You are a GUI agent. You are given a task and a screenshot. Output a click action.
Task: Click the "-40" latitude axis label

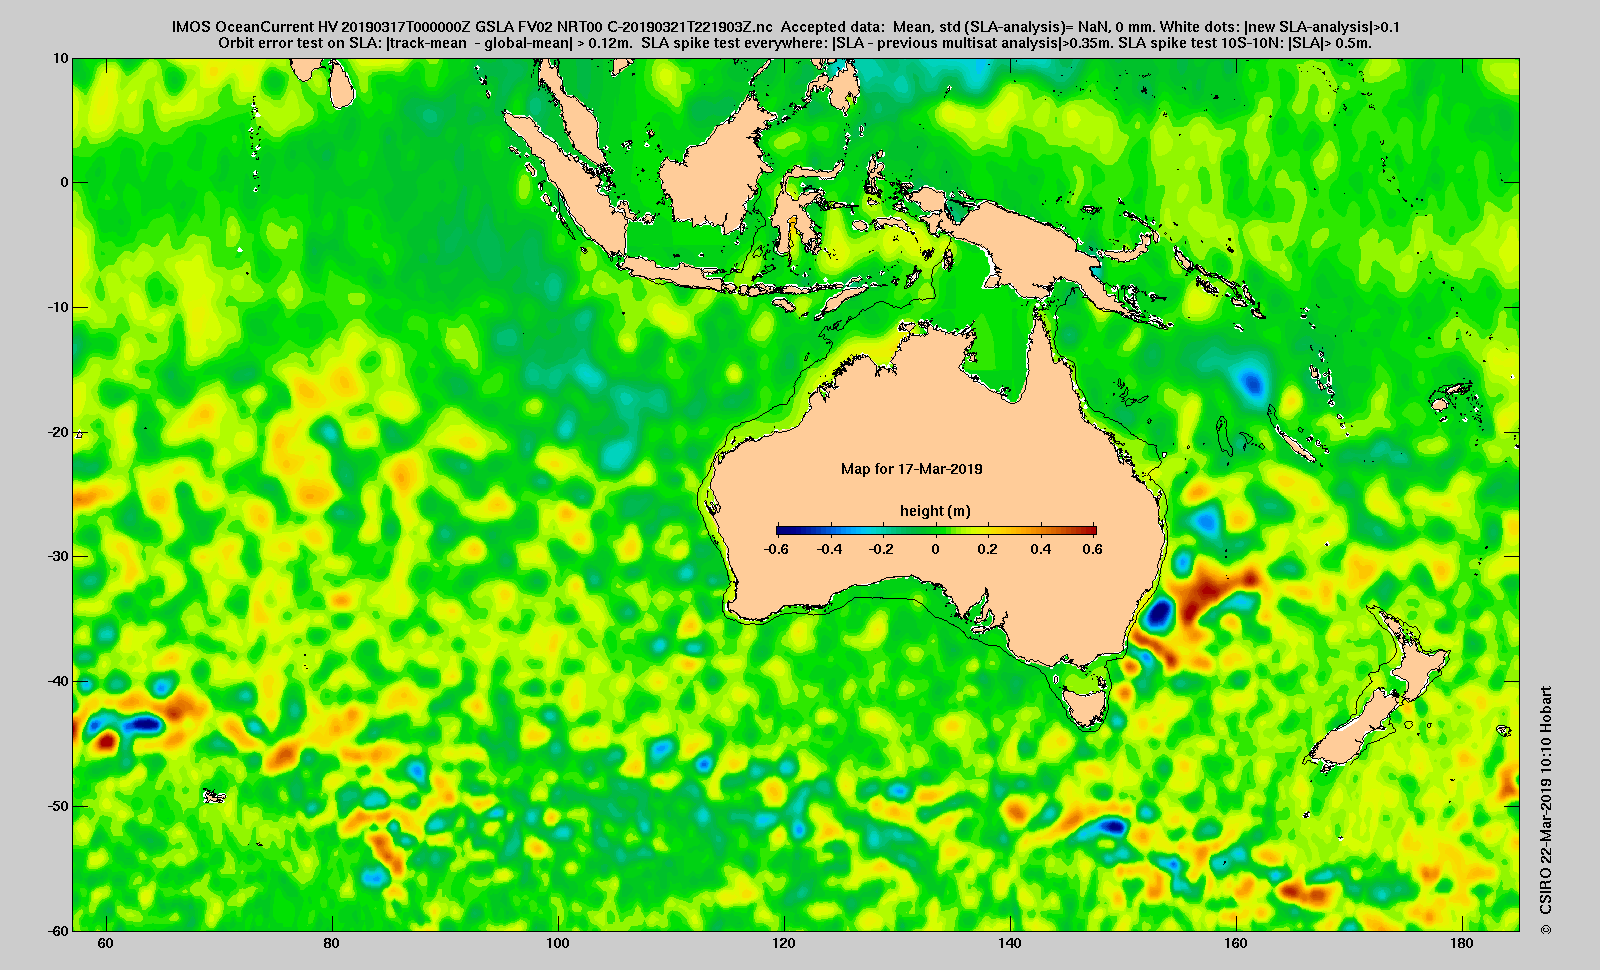pos(57,681)
